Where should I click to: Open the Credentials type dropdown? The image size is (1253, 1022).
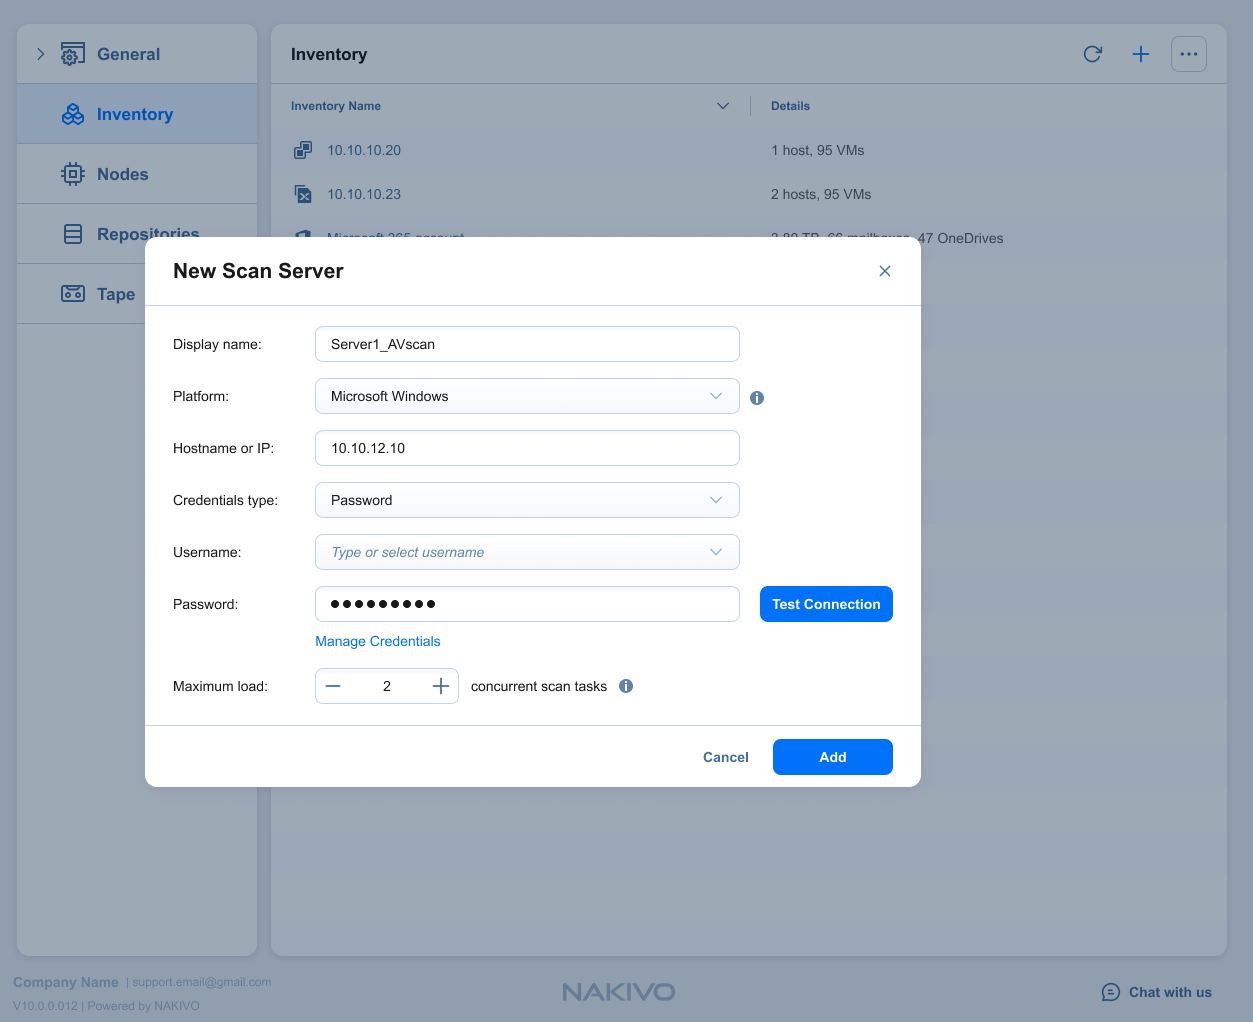click(x=526, y=500)
